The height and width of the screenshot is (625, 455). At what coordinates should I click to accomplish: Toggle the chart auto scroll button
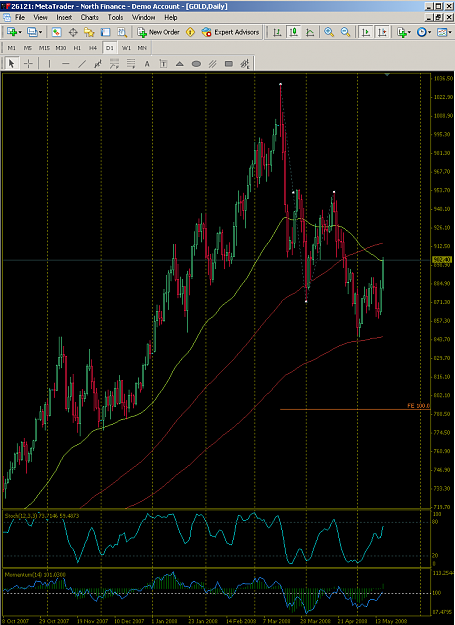tap(365, 32)
